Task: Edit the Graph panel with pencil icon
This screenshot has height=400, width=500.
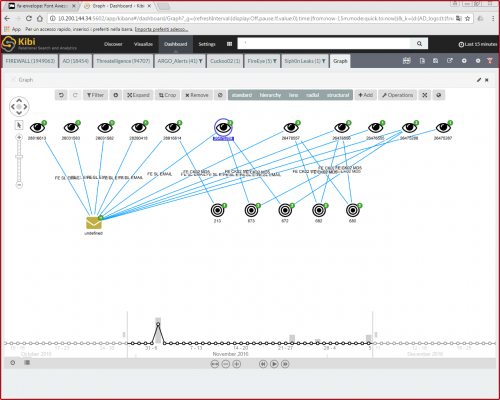Action: coord(479,80)
